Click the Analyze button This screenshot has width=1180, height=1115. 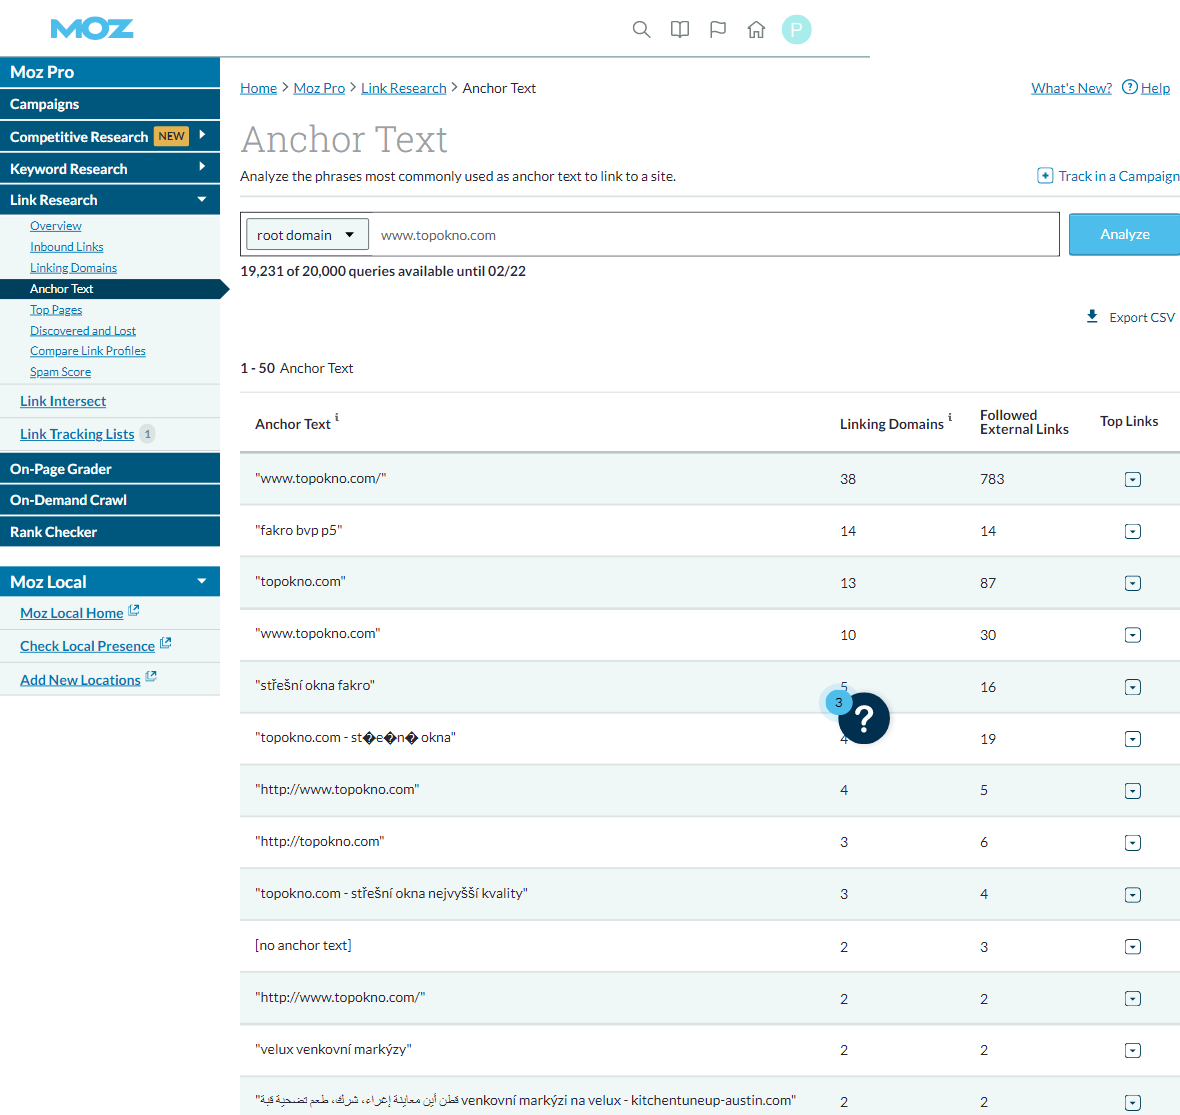click(x=1124, y=234)
